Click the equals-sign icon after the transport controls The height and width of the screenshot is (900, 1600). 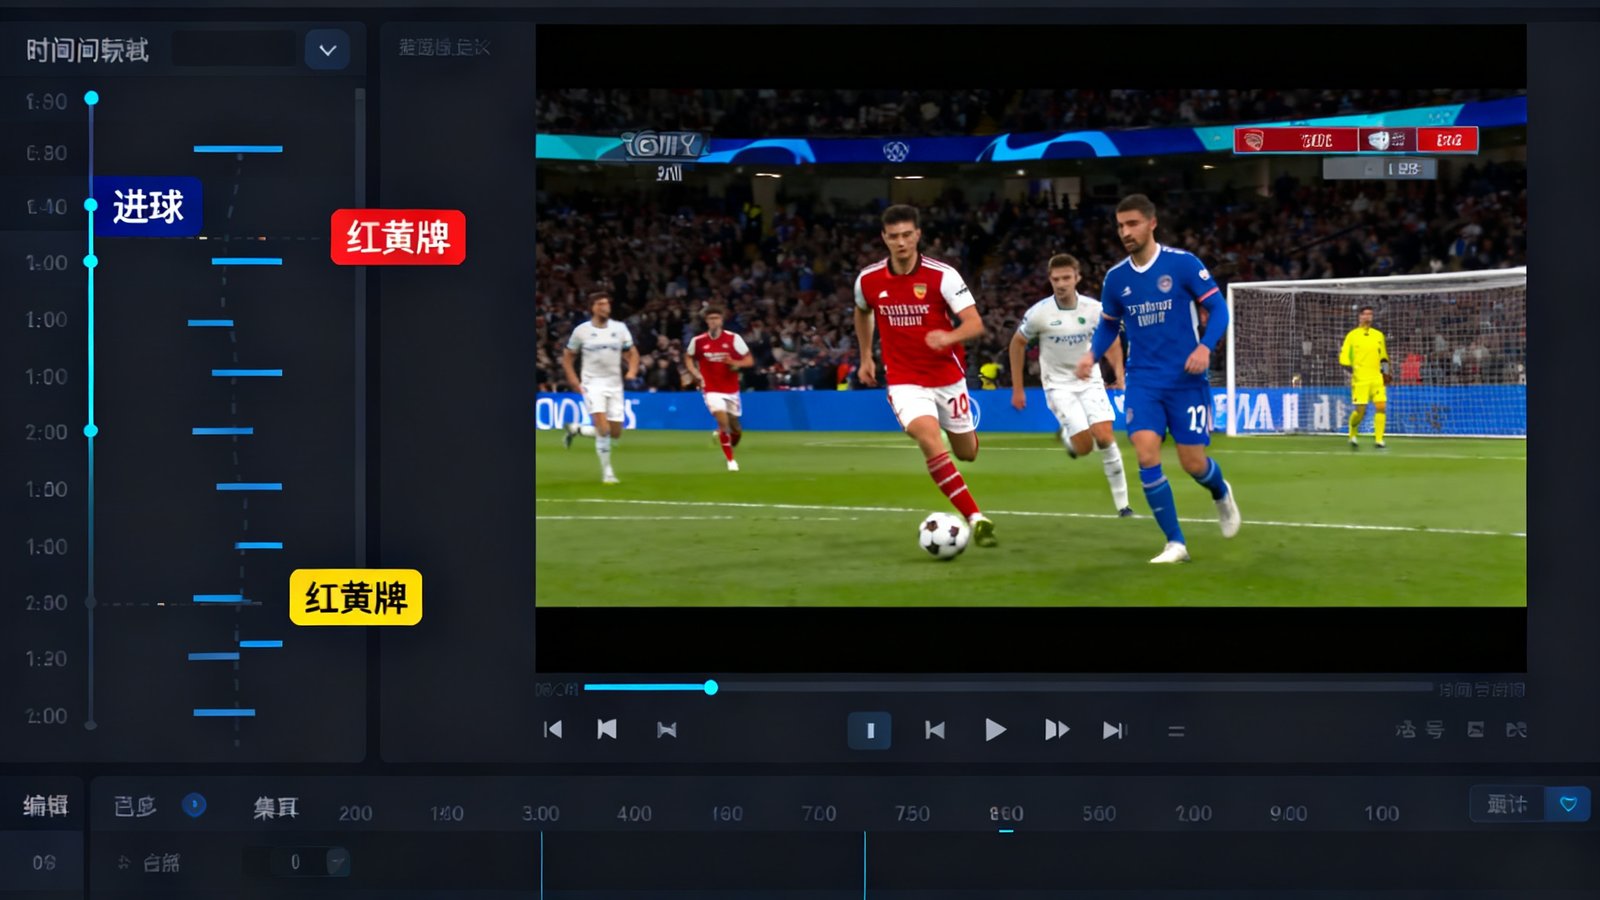[1176, 732]
